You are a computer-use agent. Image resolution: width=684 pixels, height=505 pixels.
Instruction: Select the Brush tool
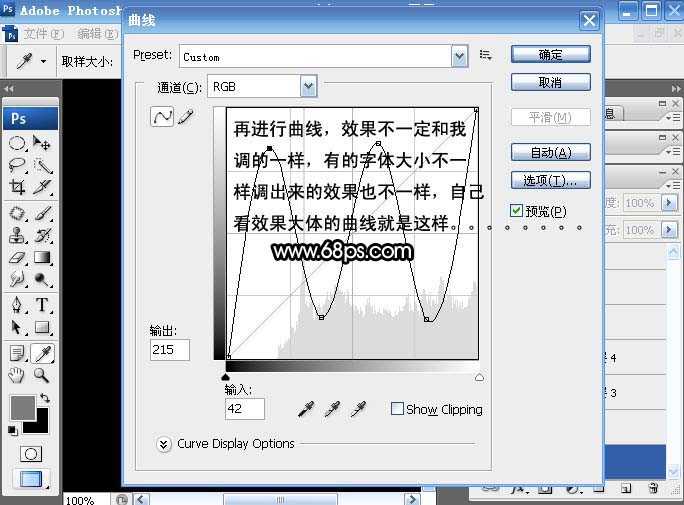tap(42, 213)
